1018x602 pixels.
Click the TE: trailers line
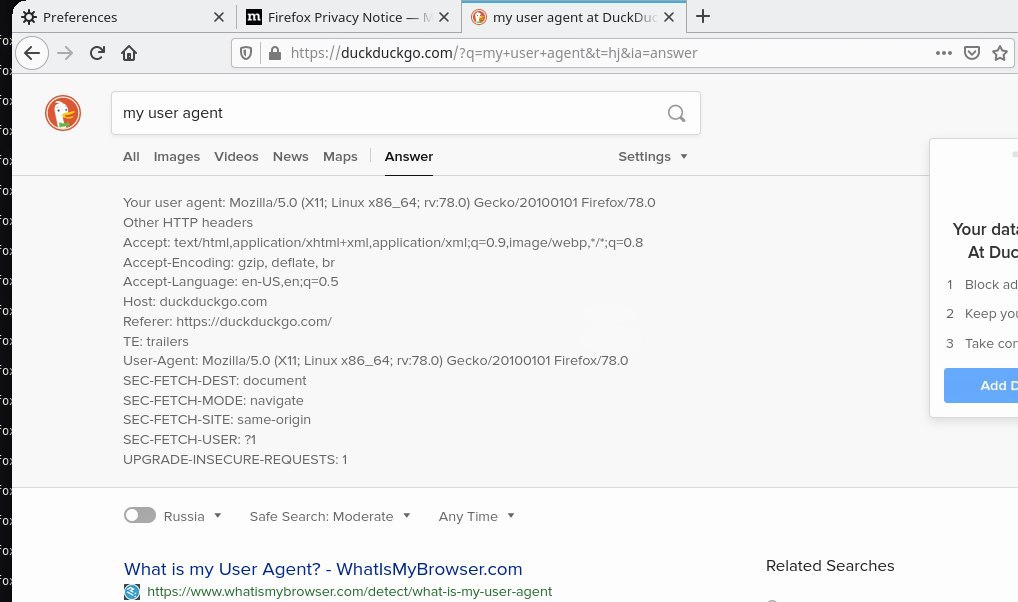pos(156,342)
